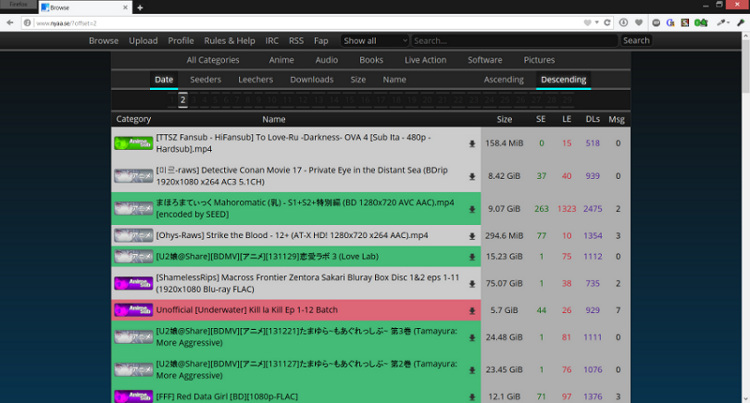The height and width of the screenshot is (403, 750).
Task: Open the eyedropper extension dropdown arrow
Action: (x=728, y=22)
